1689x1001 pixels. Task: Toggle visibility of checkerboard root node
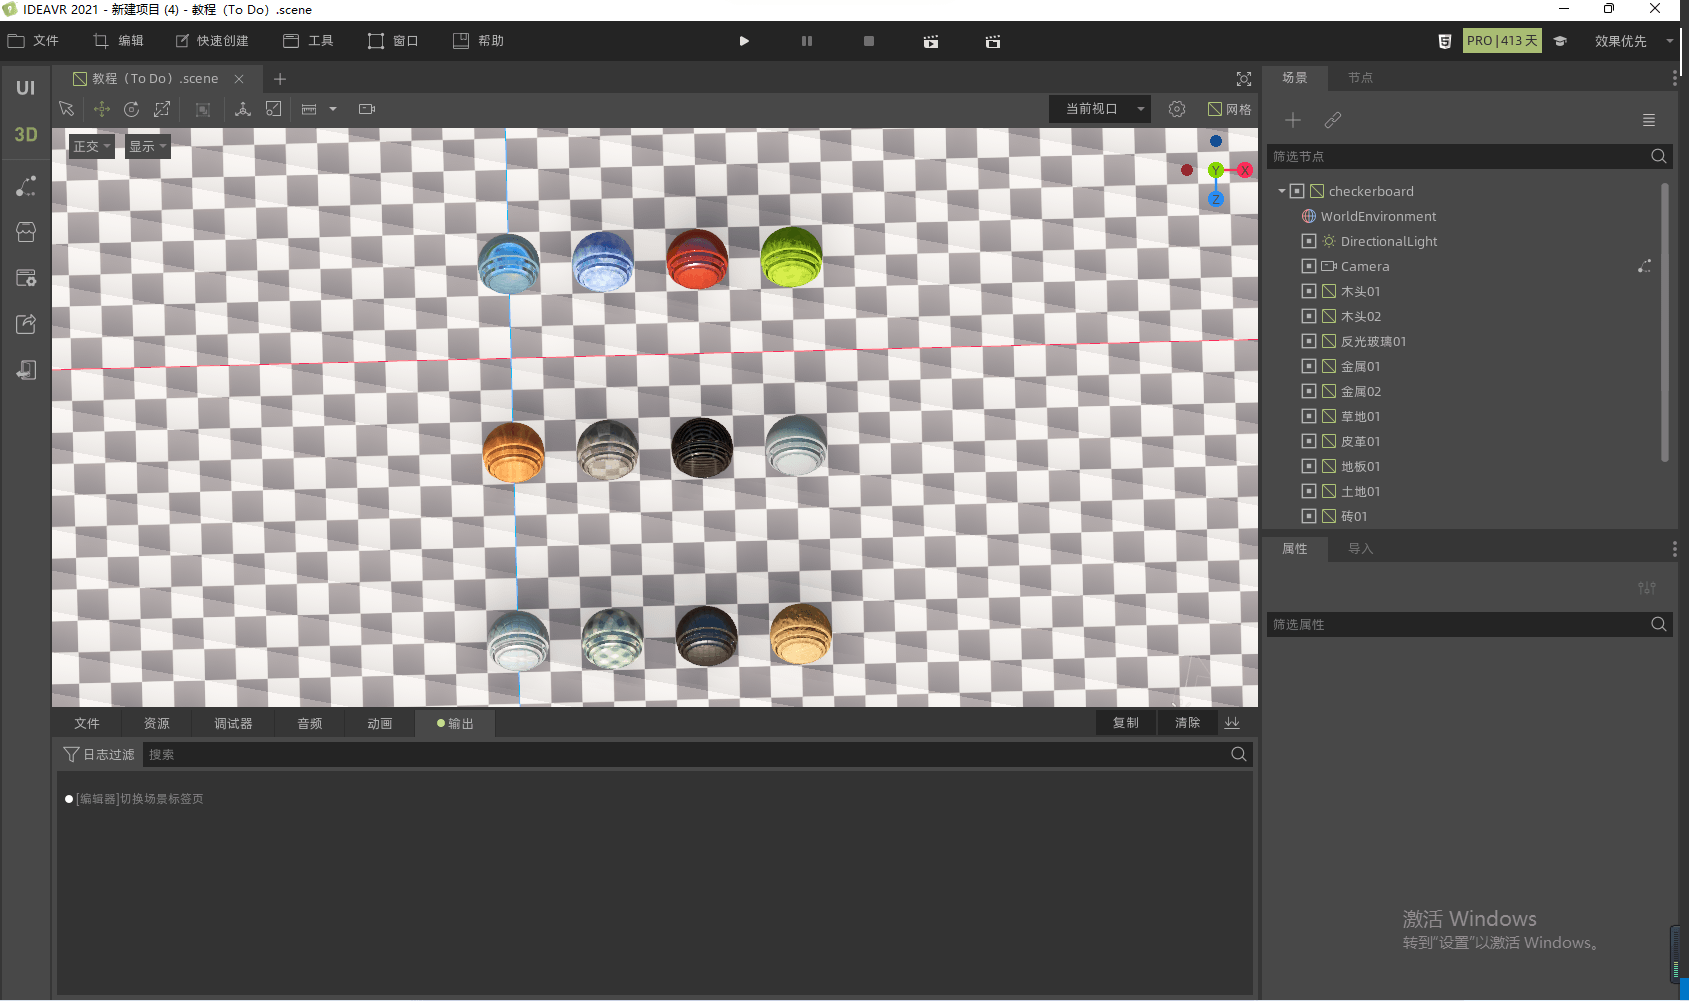click(x=1297, y=191)
